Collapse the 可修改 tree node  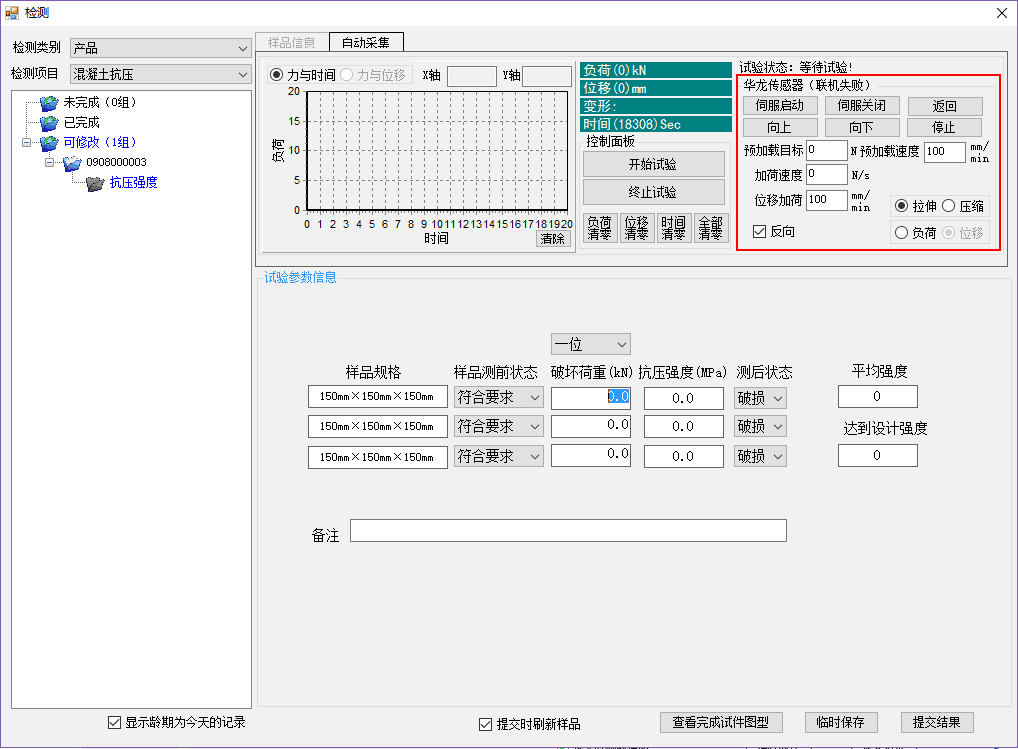pyautogui.click(x=25, y=142)
